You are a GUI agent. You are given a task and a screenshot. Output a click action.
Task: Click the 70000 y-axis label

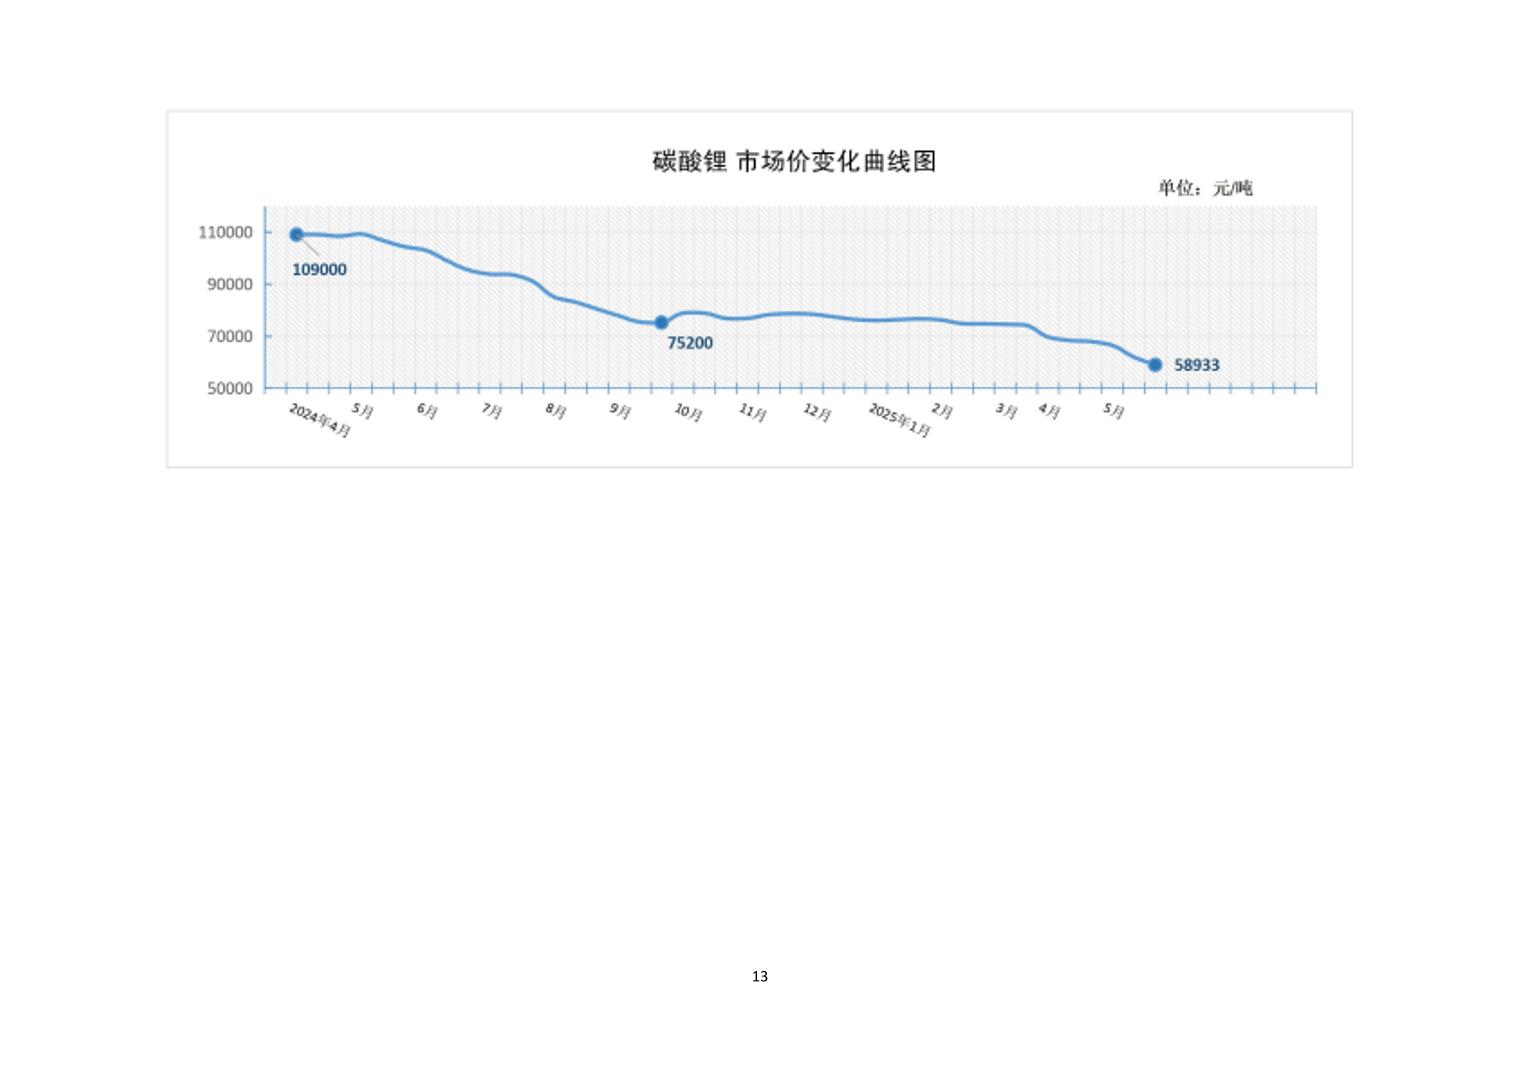point(230,336)
